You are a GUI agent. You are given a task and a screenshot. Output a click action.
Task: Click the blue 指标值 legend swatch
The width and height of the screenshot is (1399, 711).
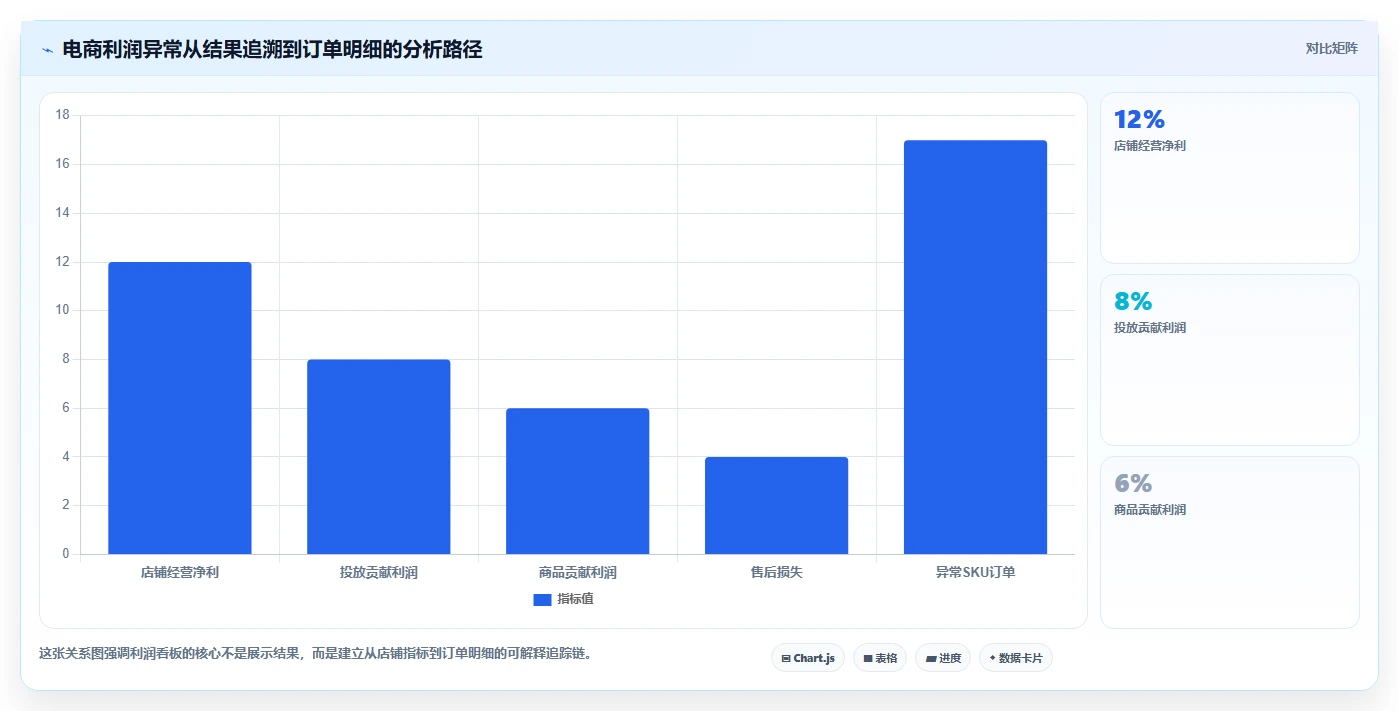(542, 599)
